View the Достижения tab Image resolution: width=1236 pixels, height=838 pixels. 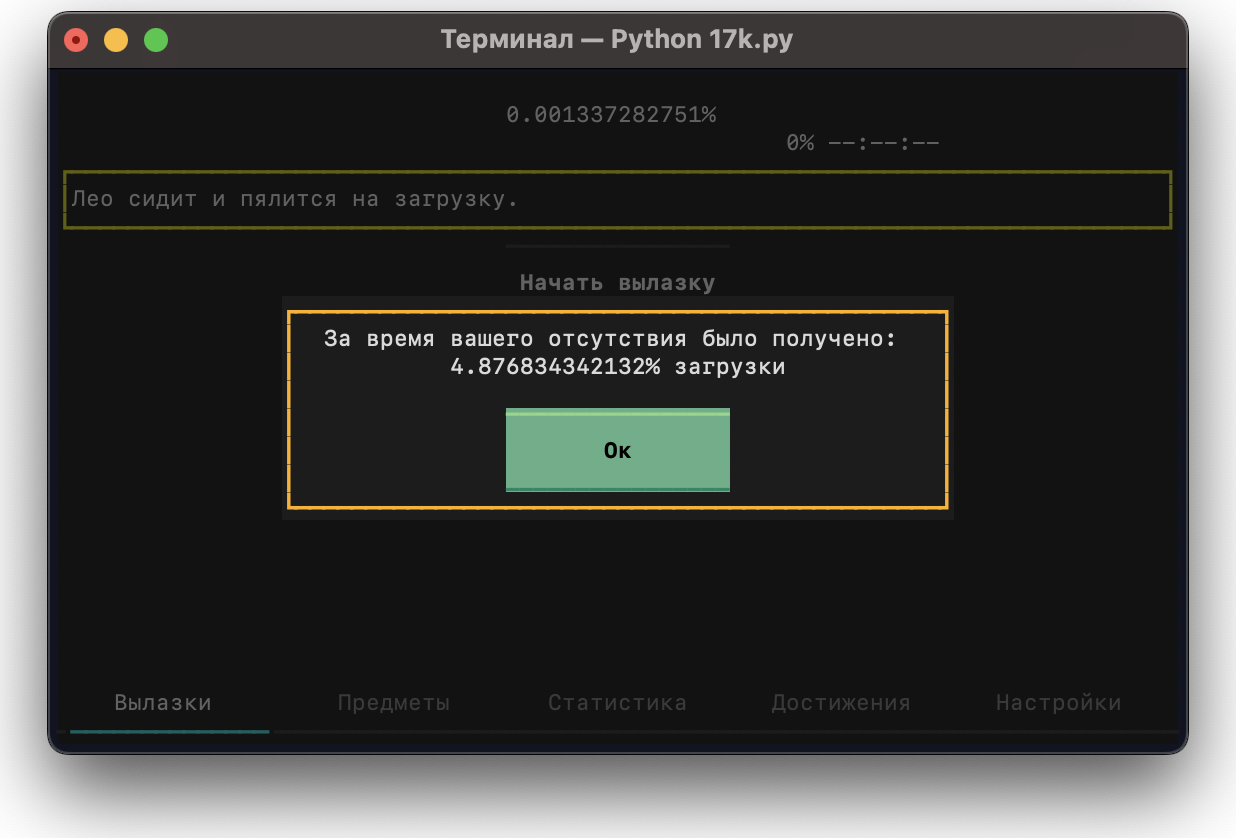click(840, 703)
